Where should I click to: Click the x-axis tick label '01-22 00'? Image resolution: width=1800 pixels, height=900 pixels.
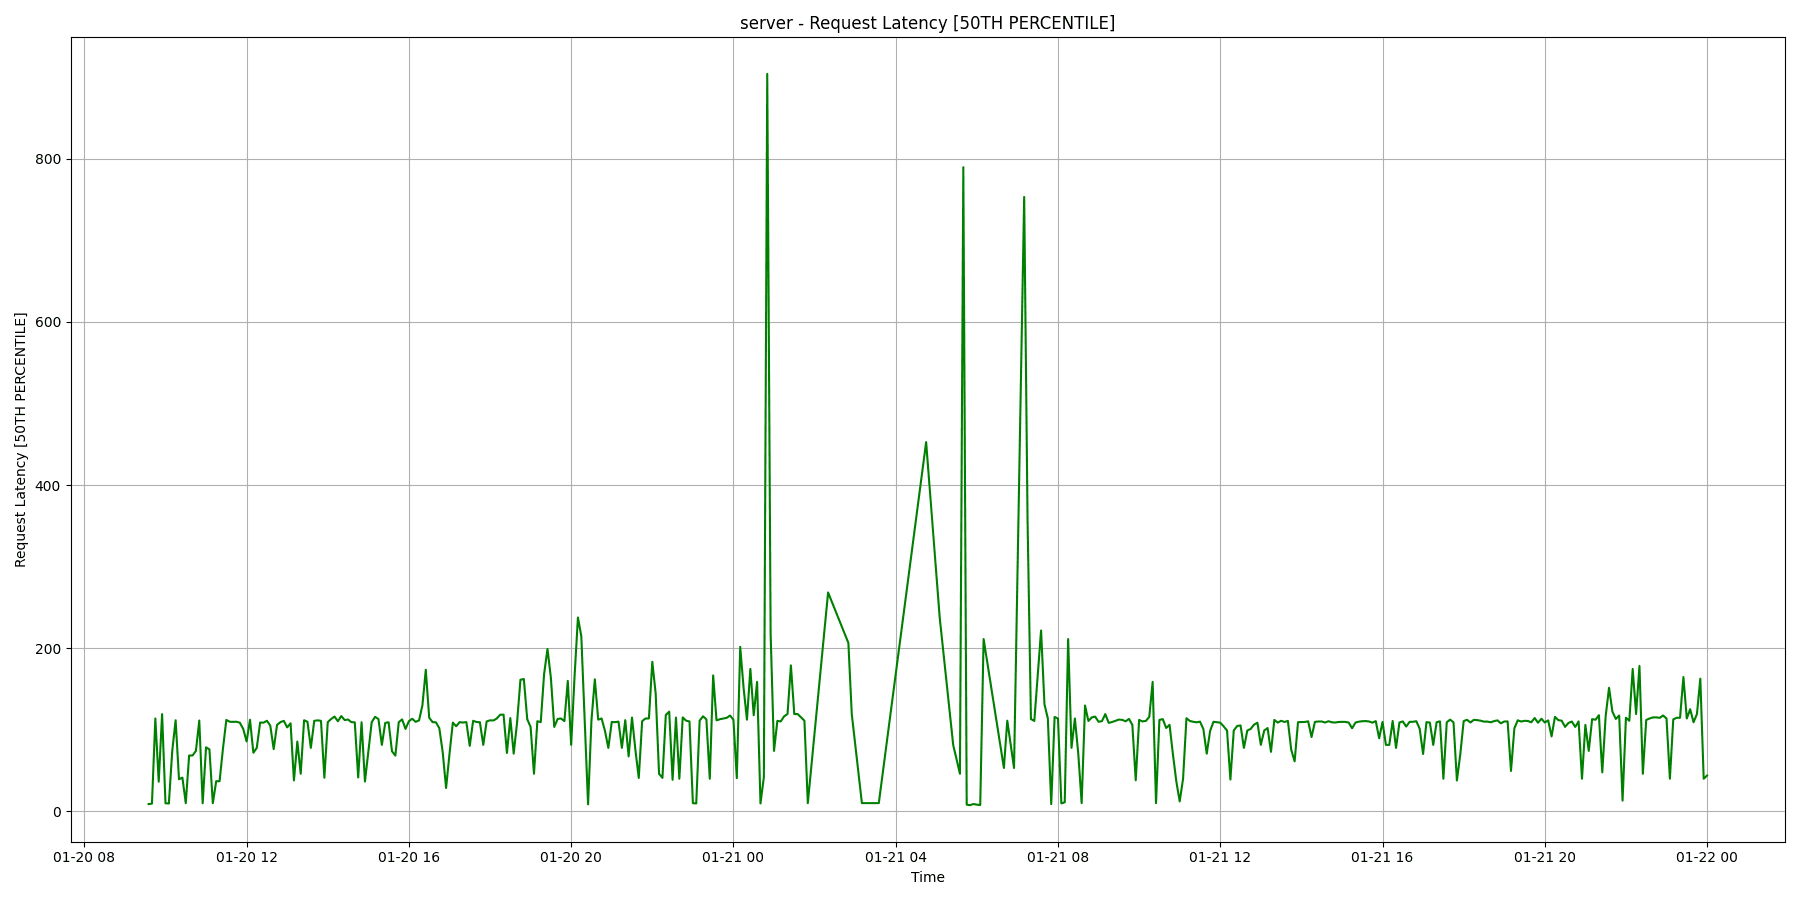1707,857
